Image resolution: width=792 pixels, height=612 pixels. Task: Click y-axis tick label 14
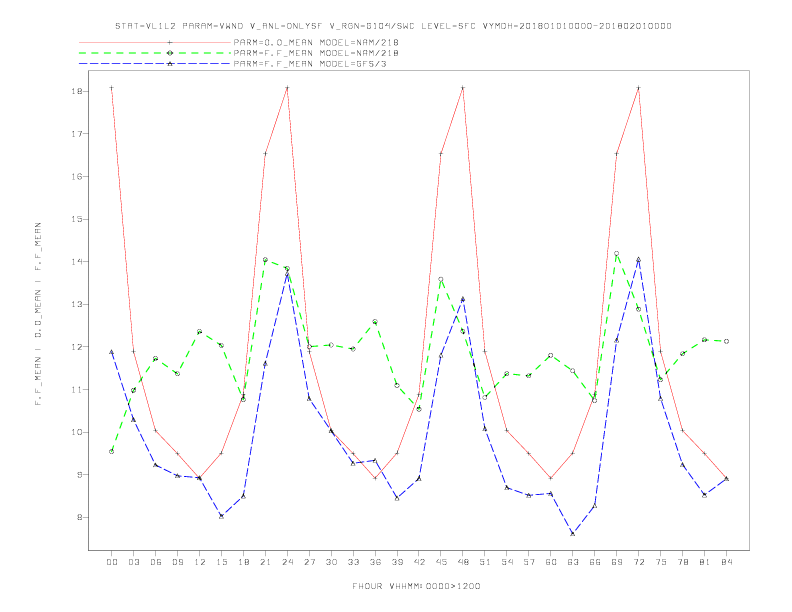coord(77,262)
